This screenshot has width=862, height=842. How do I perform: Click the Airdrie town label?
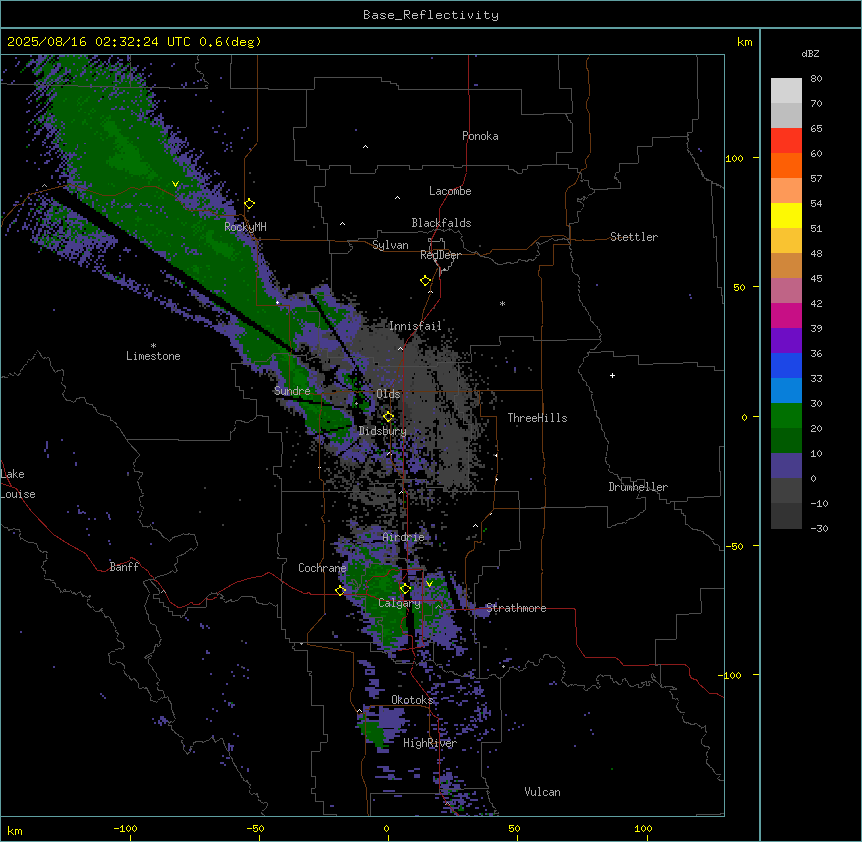point(404,537)
